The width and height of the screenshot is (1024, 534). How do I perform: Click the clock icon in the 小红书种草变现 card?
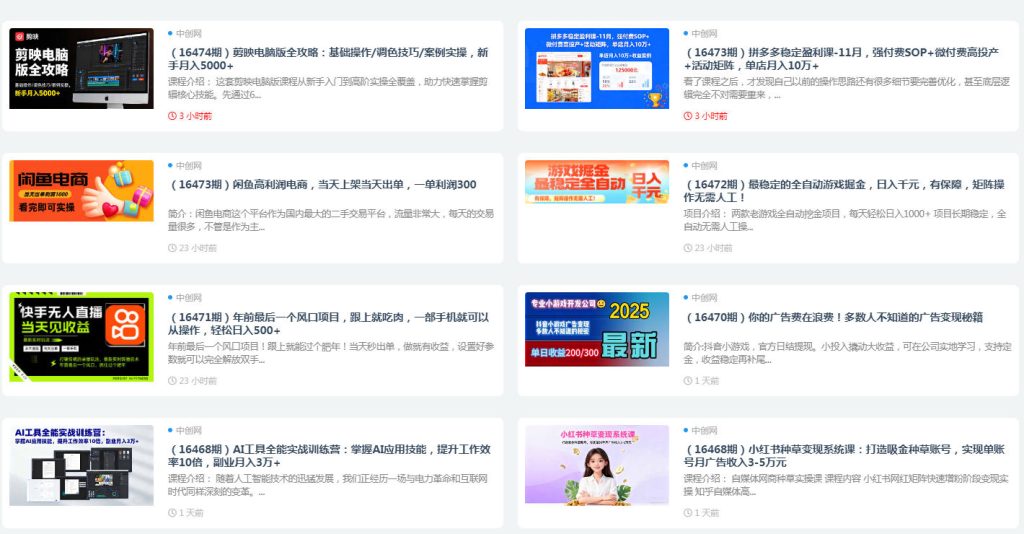688,513
